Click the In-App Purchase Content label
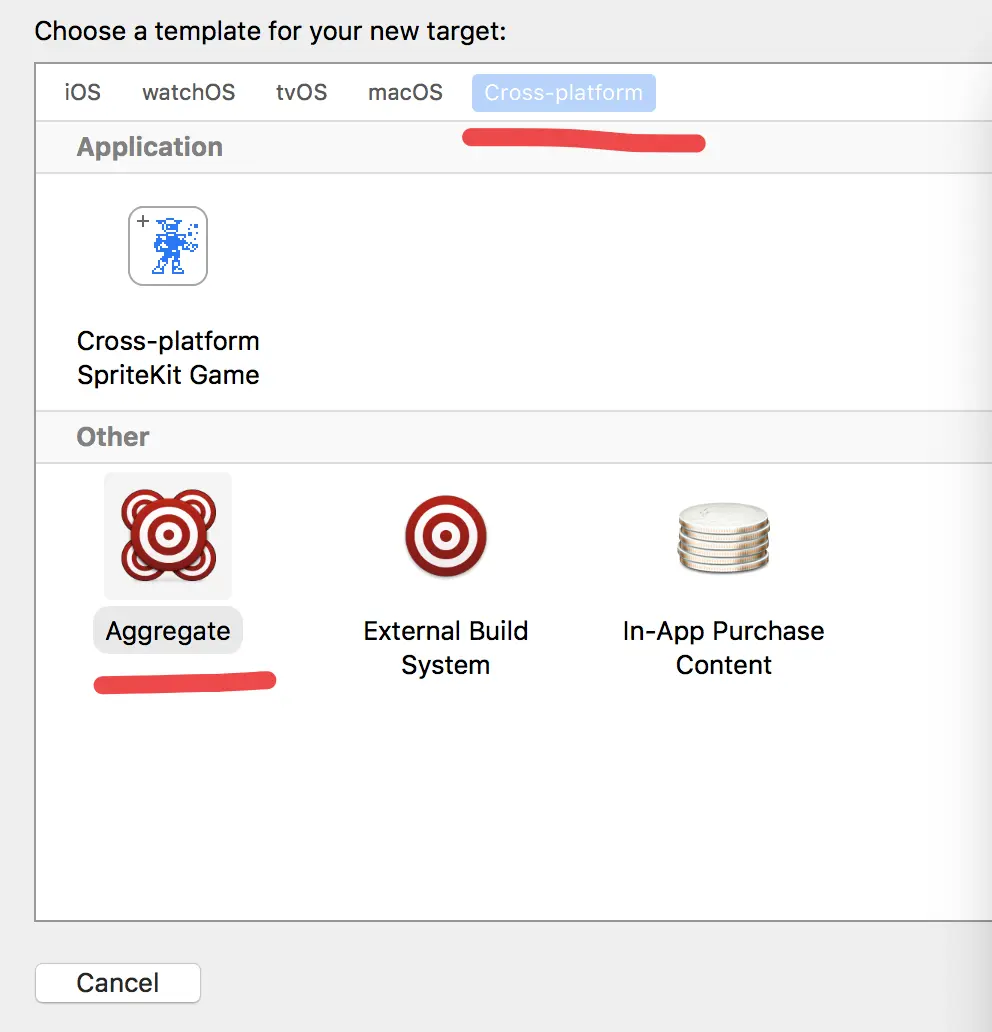 click(x=723, y=648)
